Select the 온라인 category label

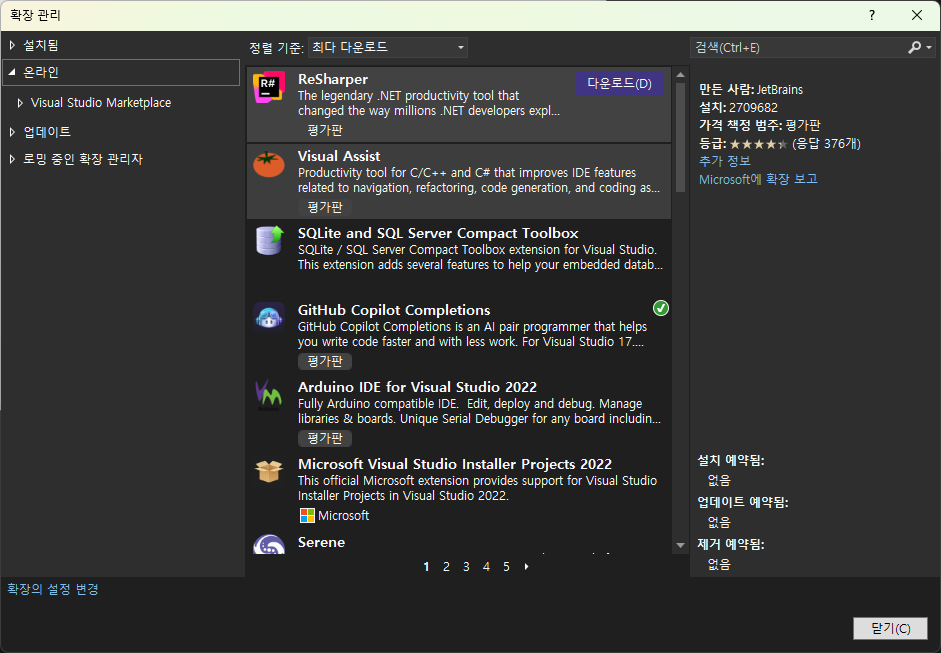click(x=41, y=72)
